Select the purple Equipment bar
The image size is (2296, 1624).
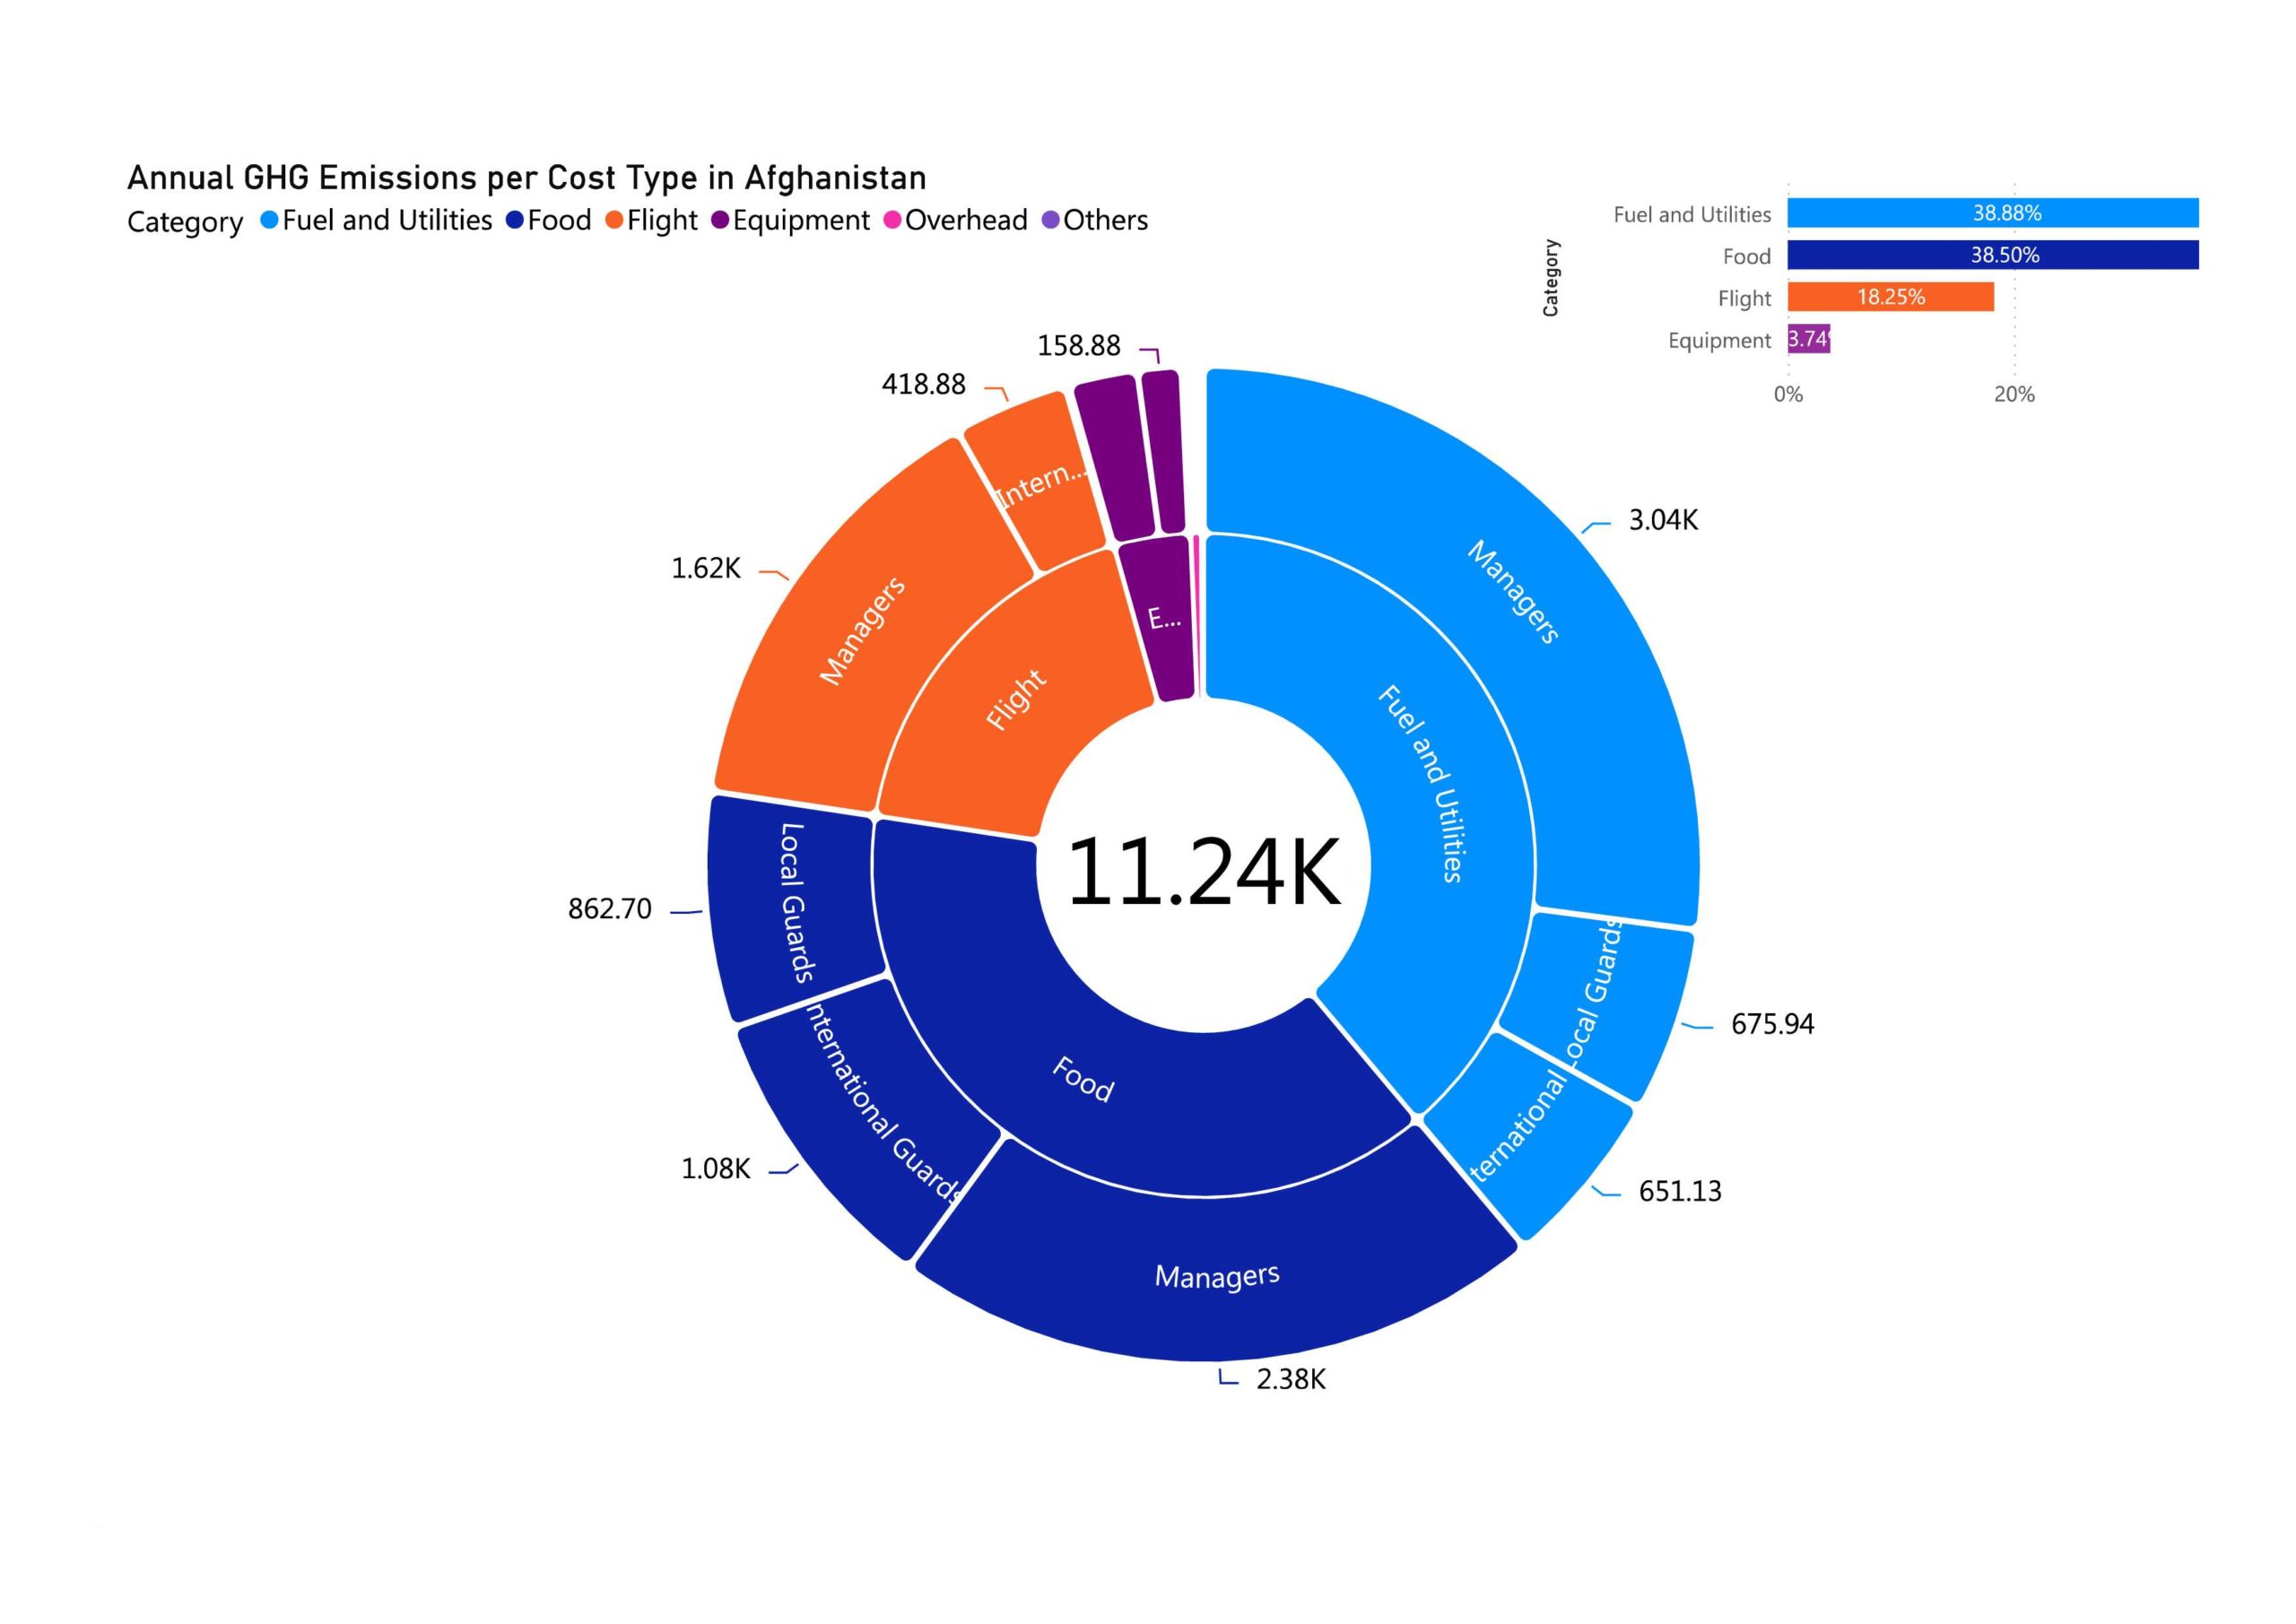[1808, 339]
